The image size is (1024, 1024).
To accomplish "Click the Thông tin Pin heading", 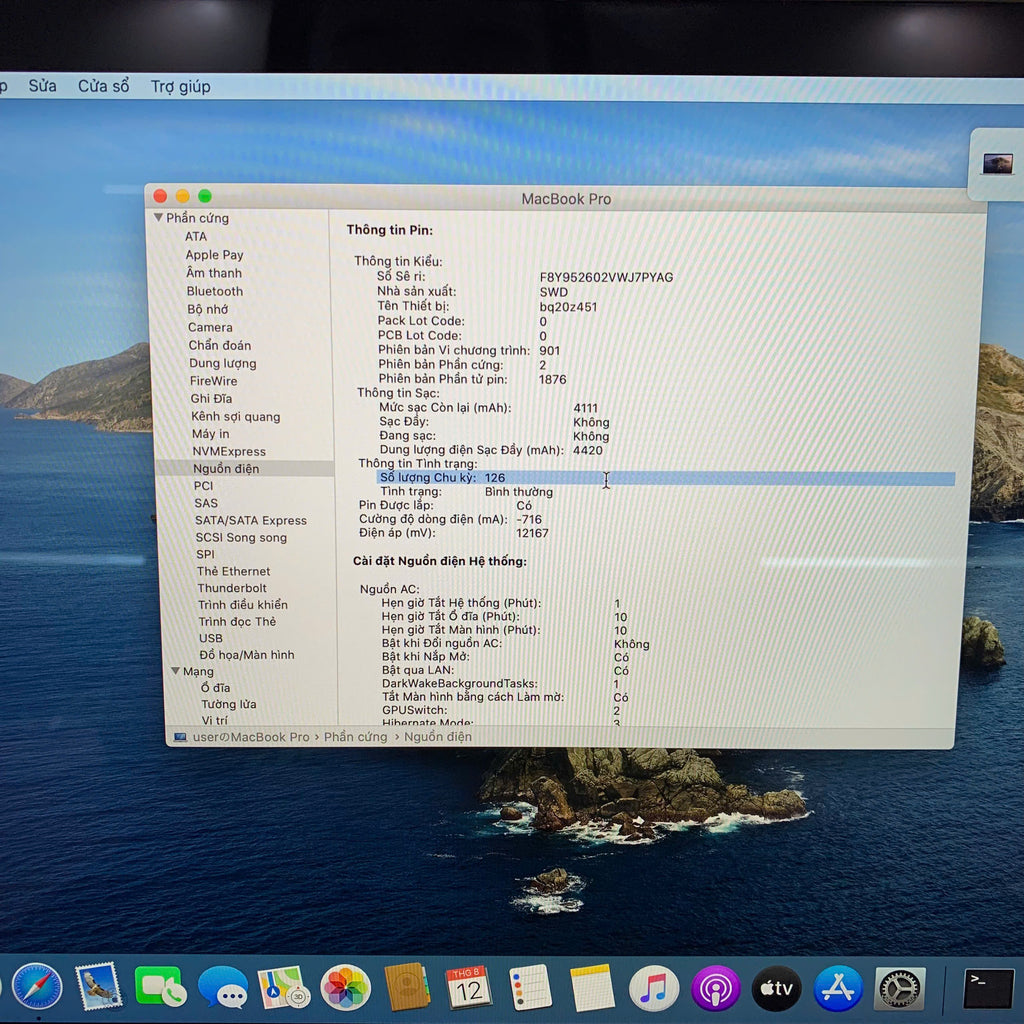I will click(x=389, y=230).
